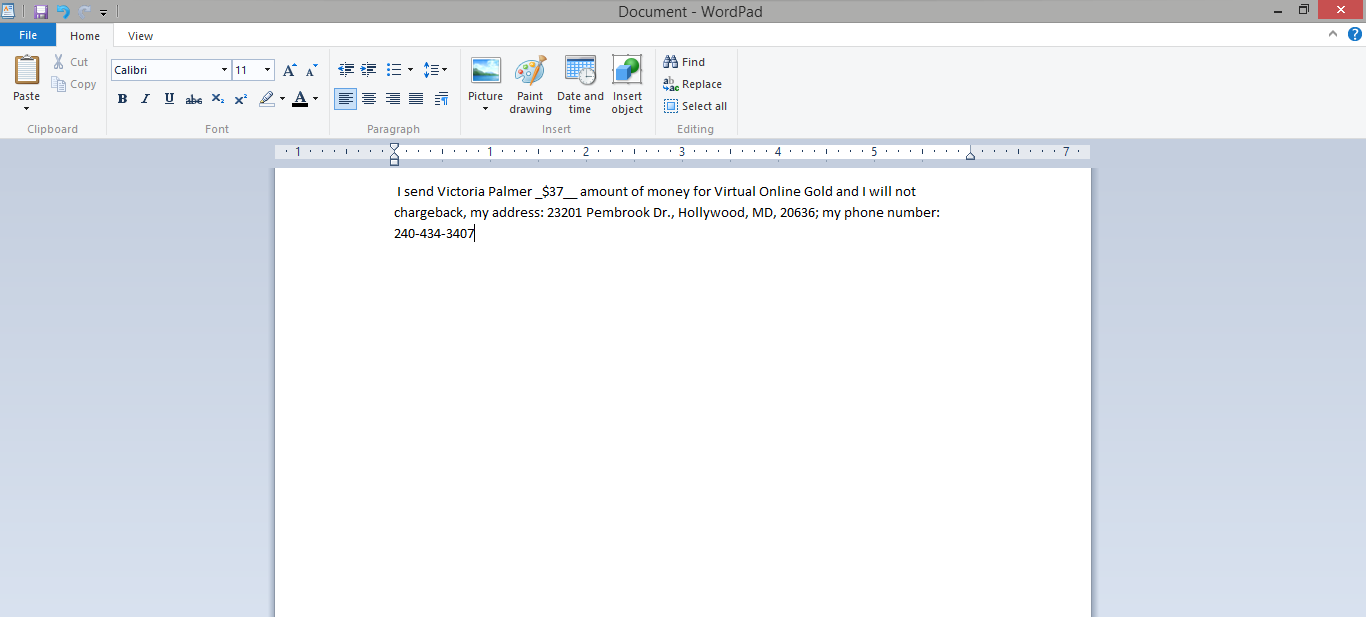Click the Increase indent icon

pyautogui.click(x=369, y=70)
